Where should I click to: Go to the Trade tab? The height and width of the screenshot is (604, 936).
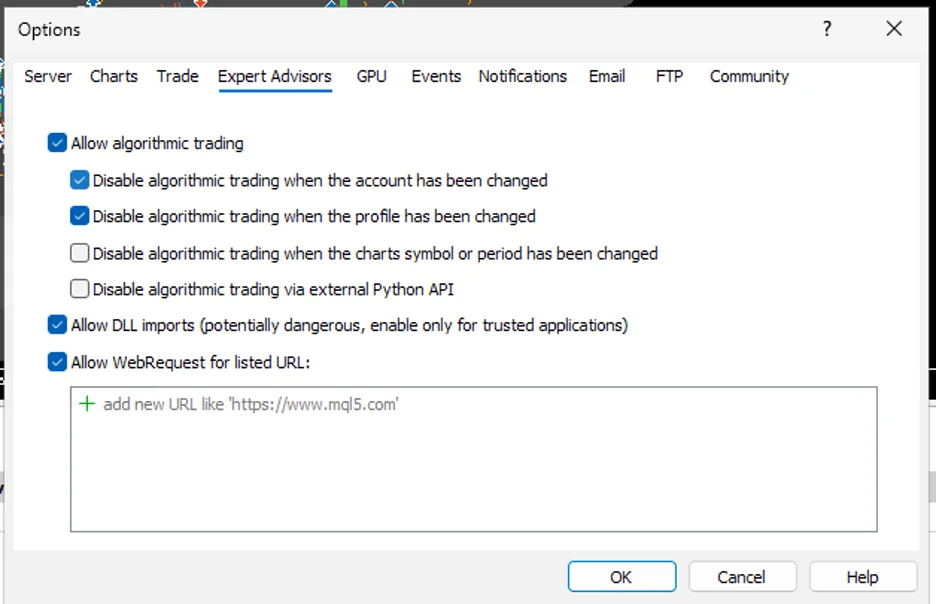[x=178, y=76]
